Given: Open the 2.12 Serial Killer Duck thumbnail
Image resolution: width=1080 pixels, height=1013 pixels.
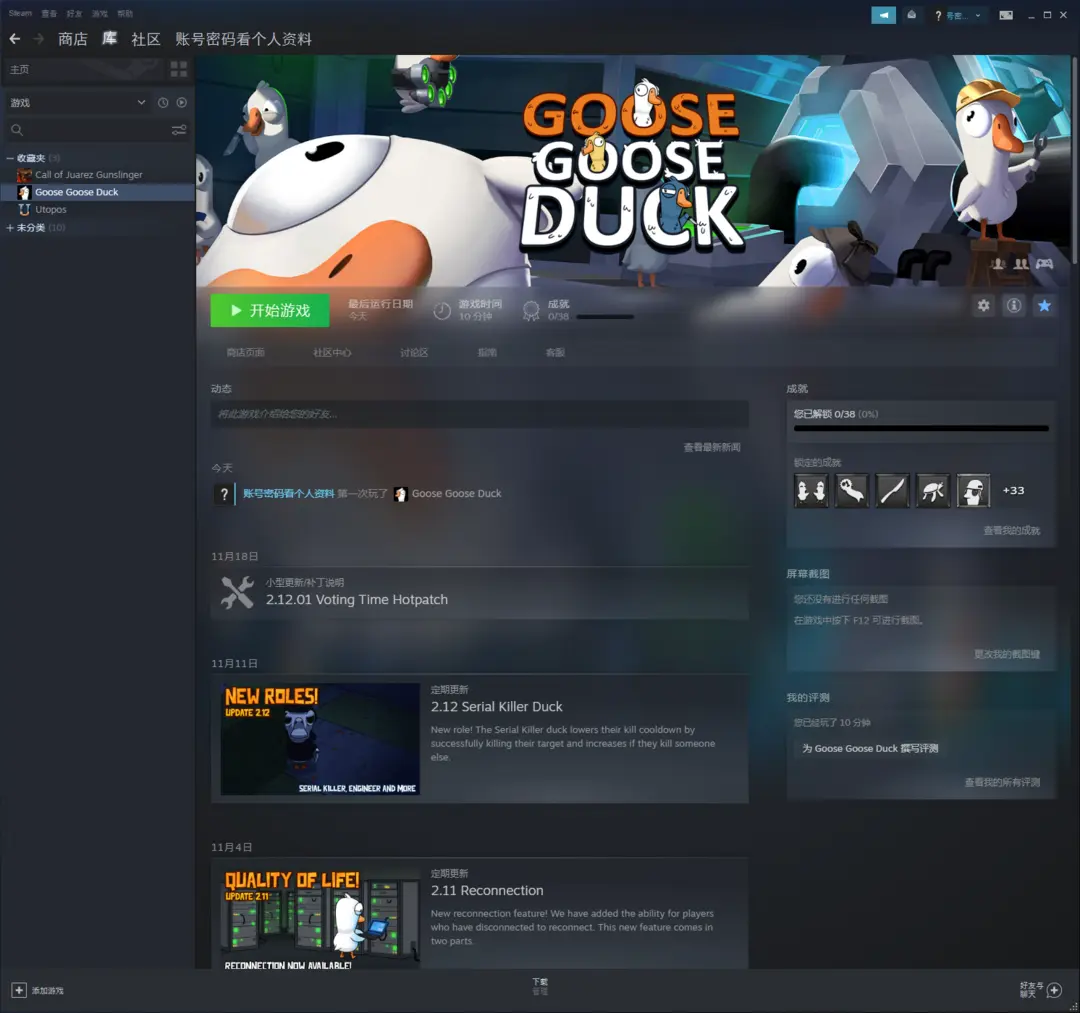Looking at the screenshot, I should (320, 739).
